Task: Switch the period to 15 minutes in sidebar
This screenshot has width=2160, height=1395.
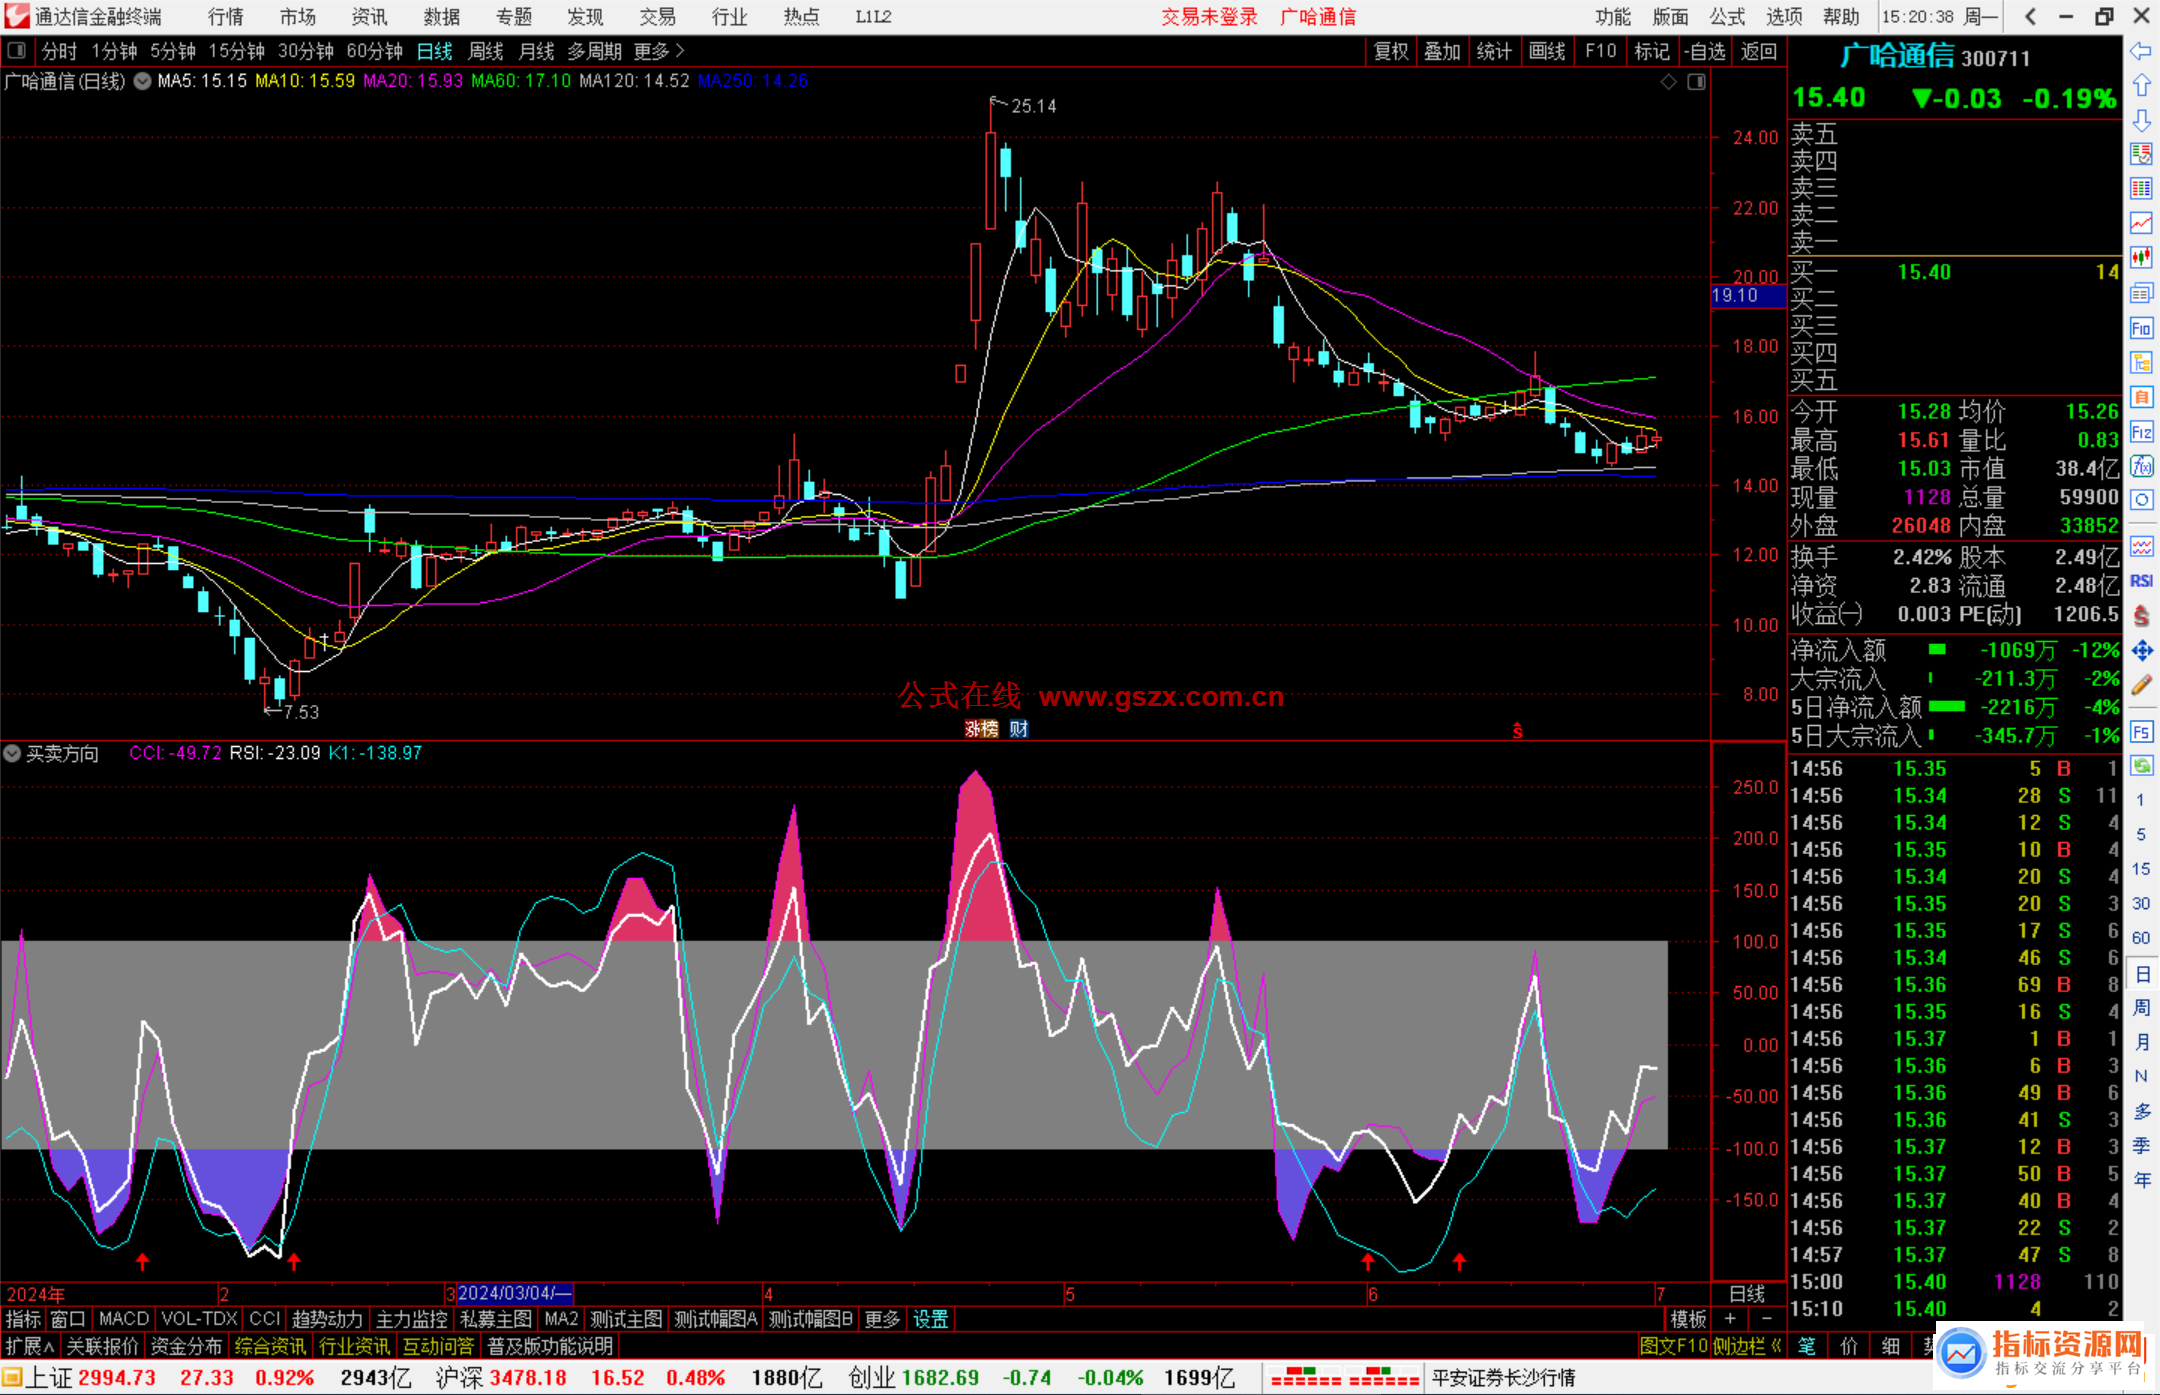Action: coord(2140,869)
